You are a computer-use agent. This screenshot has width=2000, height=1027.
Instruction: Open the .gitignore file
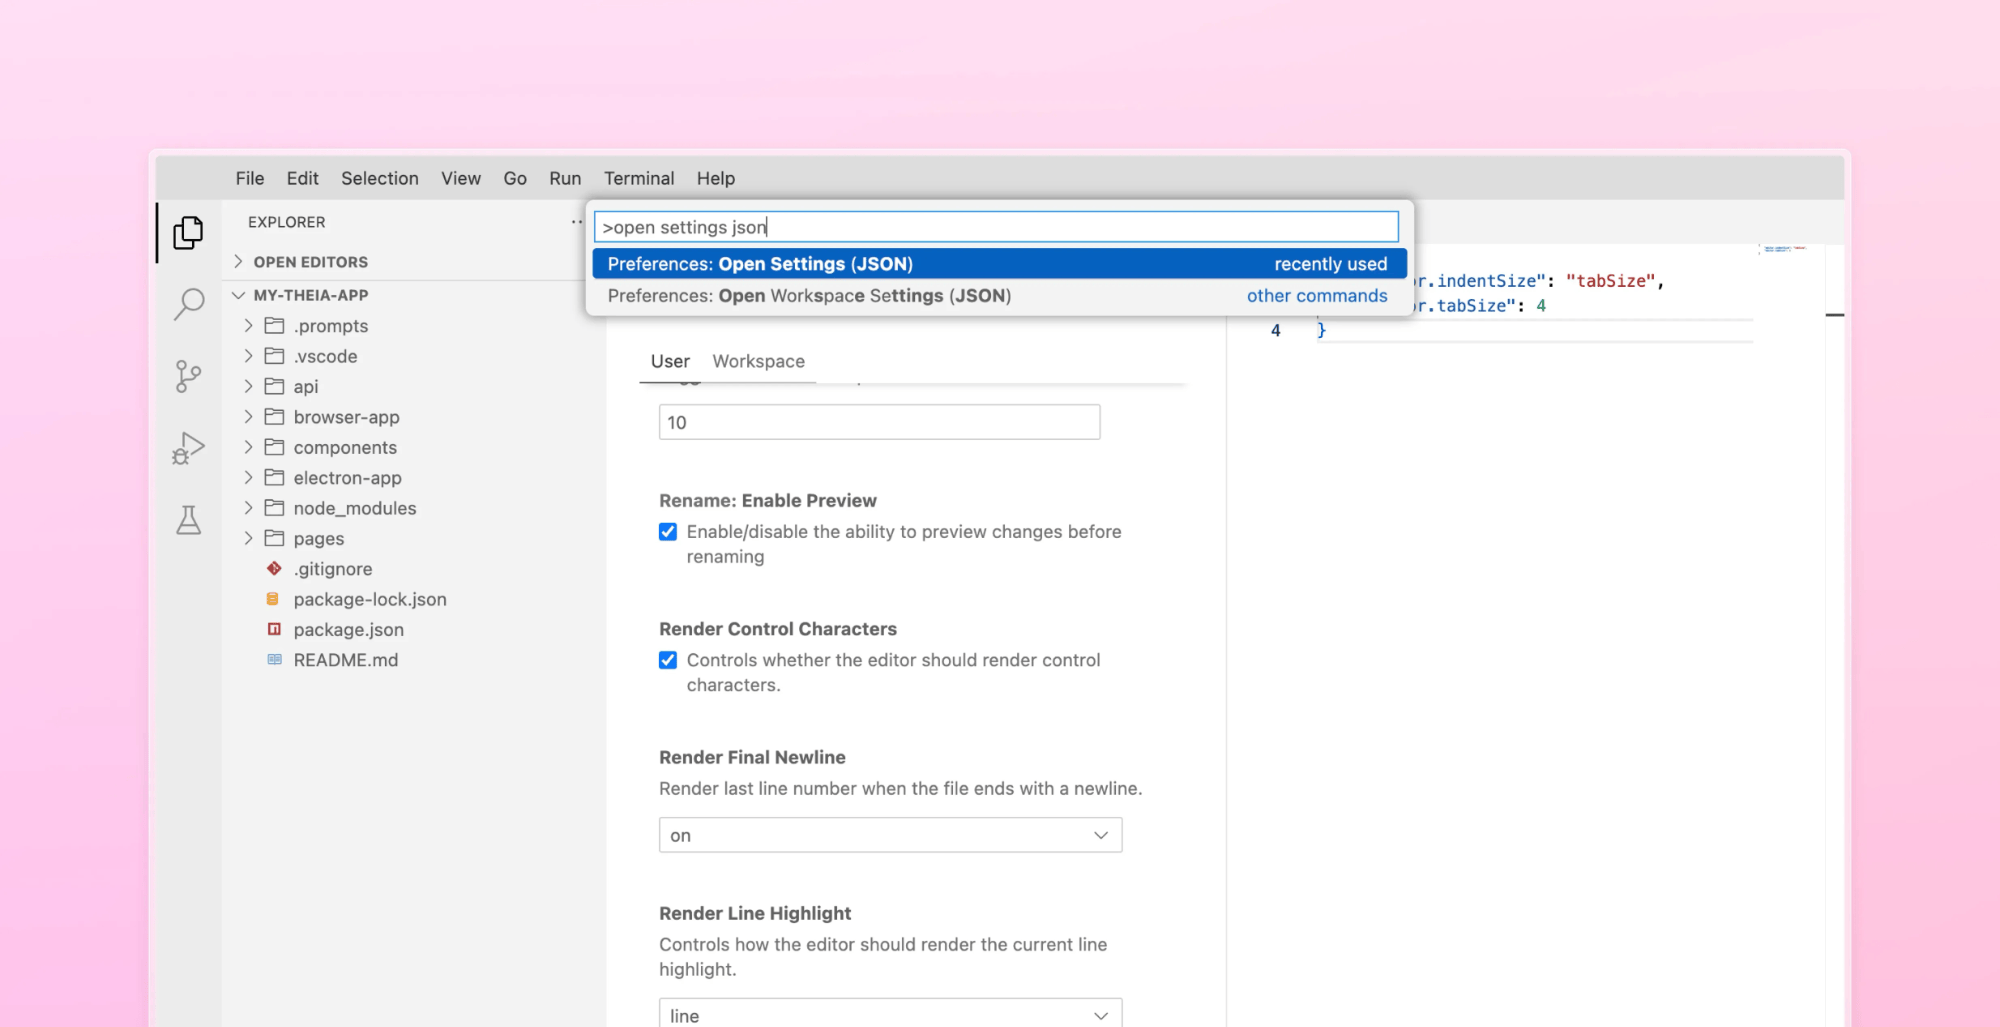point(332,569)
